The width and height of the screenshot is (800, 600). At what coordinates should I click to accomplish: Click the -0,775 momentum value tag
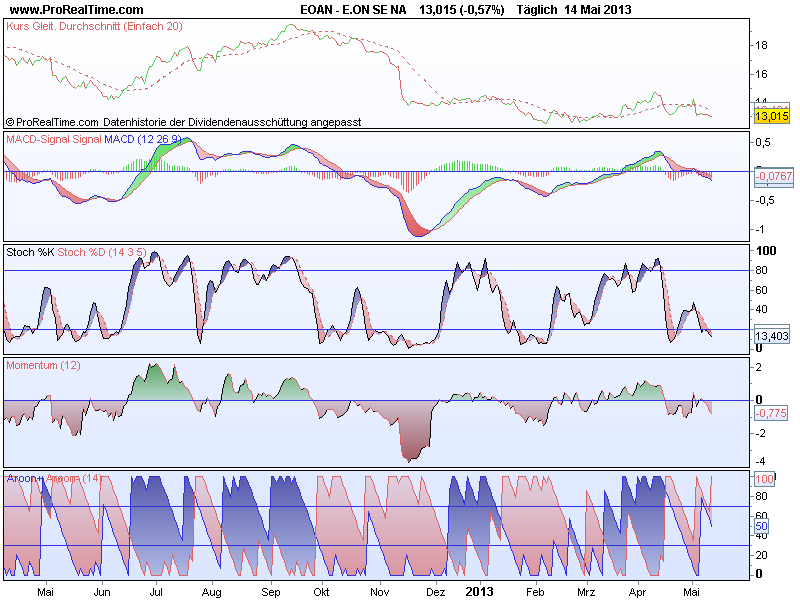pos(771,413)
